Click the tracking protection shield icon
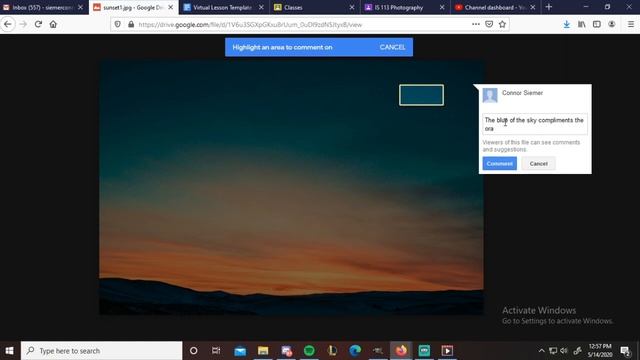The height and width of the screenshot is (360, 640). pyautogui.click(x=118, y=24)
